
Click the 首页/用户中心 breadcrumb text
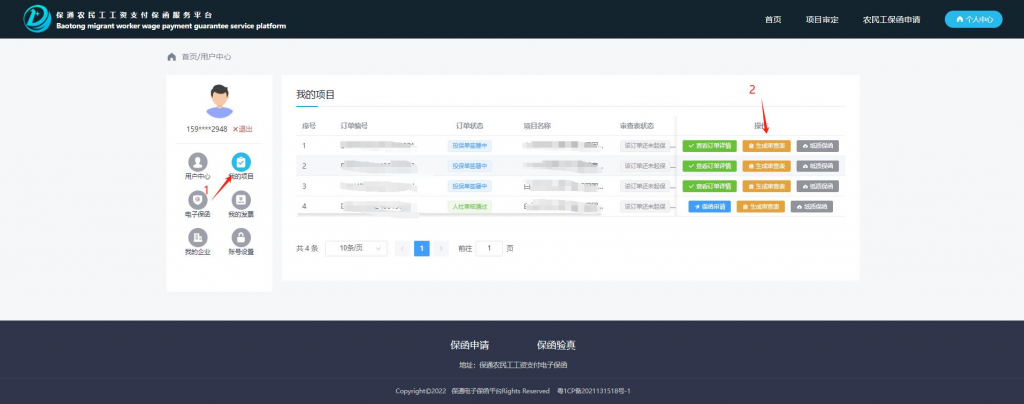tap(206, 57)
